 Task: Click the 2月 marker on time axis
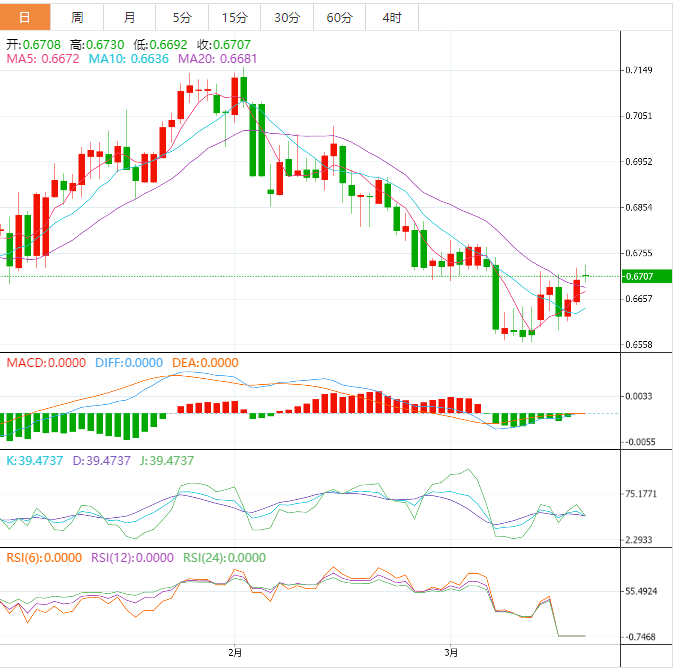(235, 653)
